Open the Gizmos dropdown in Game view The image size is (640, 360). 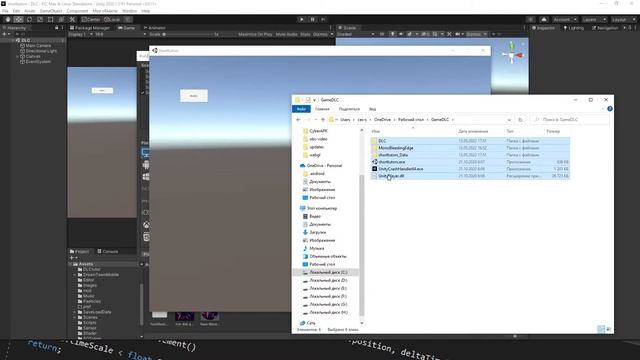323,34
